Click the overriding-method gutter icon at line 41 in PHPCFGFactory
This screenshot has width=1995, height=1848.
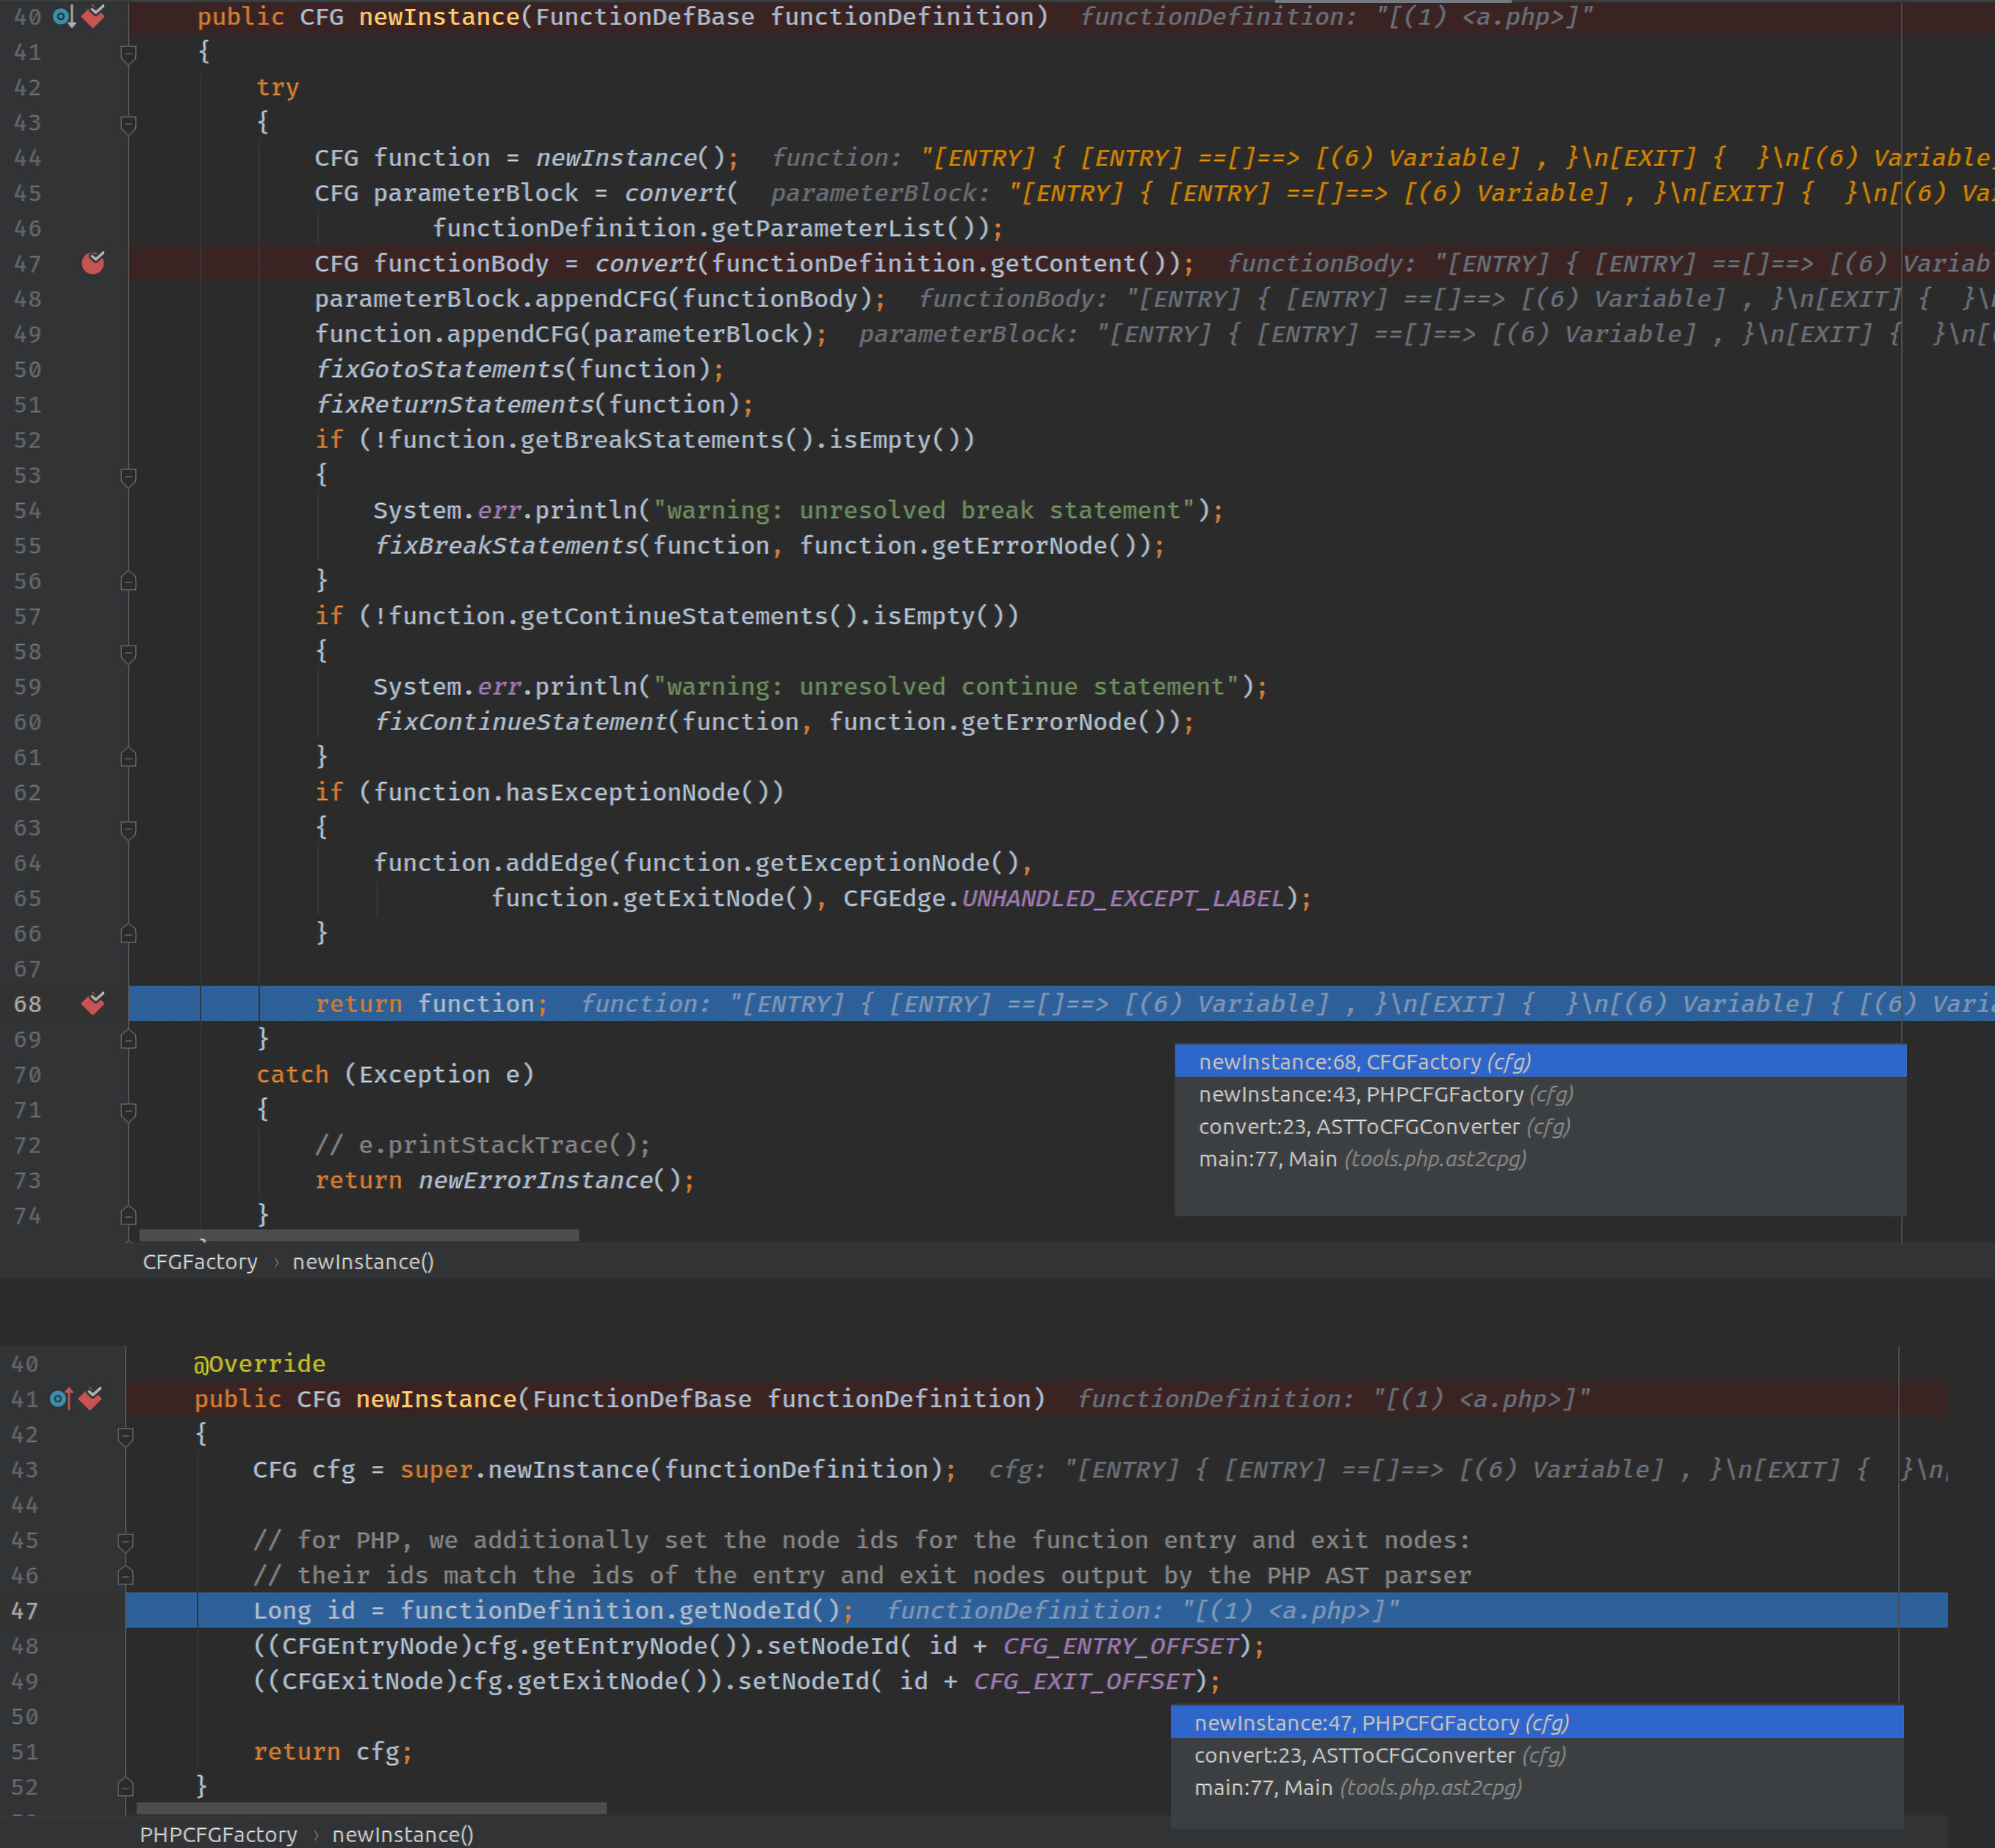pos(61,1398)
